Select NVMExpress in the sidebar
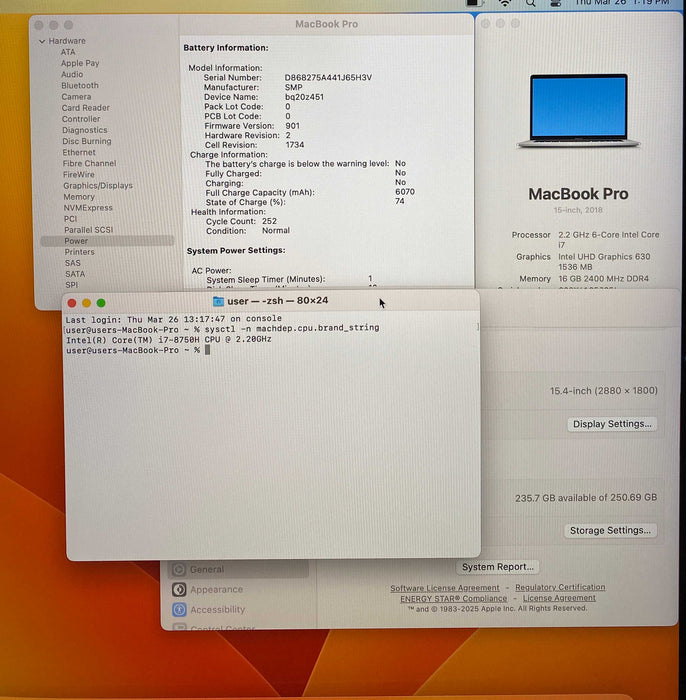Viewport: 686px width, 700px height. 88,208
